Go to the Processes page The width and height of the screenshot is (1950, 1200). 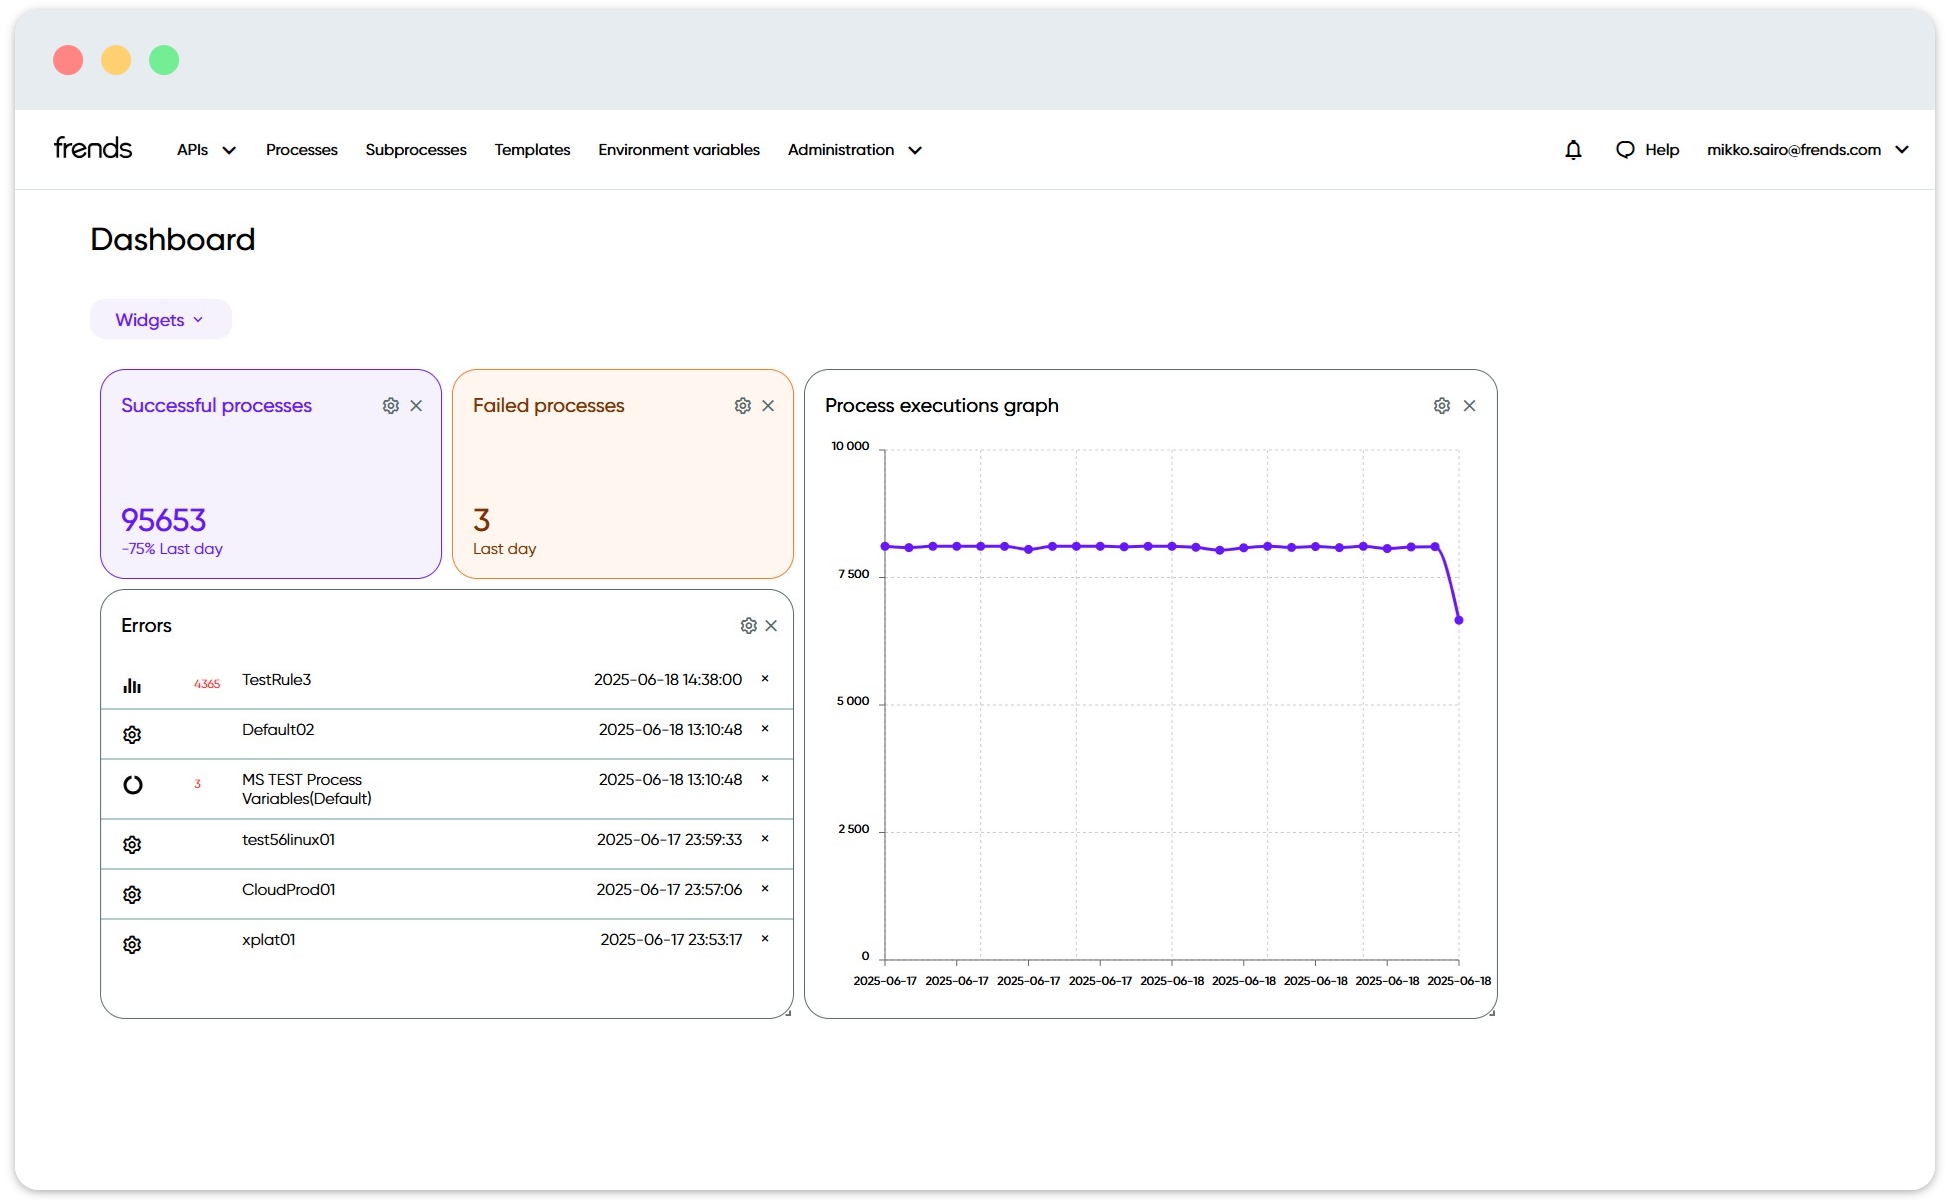(302, 150)
